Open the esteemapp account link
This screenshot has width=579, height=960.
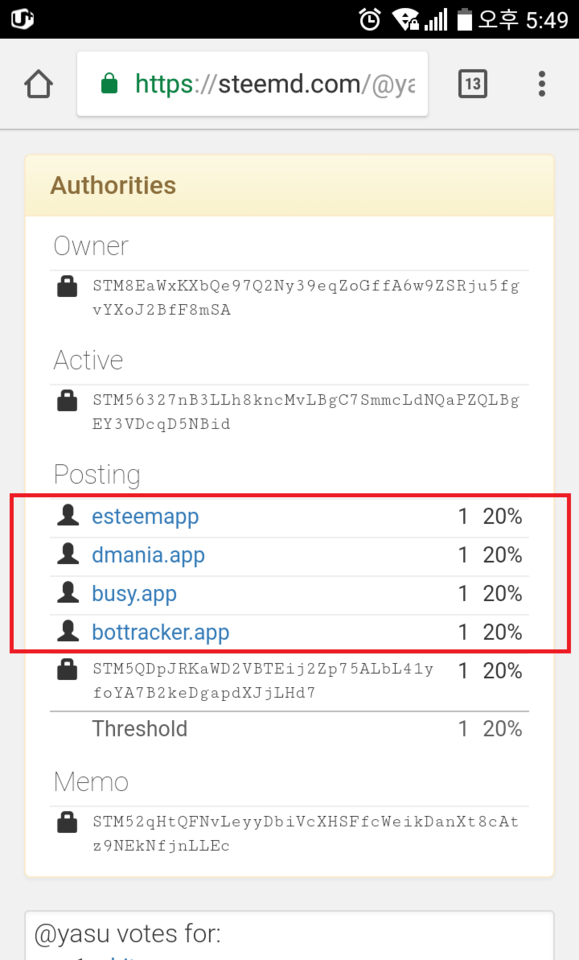coord(145,517)
